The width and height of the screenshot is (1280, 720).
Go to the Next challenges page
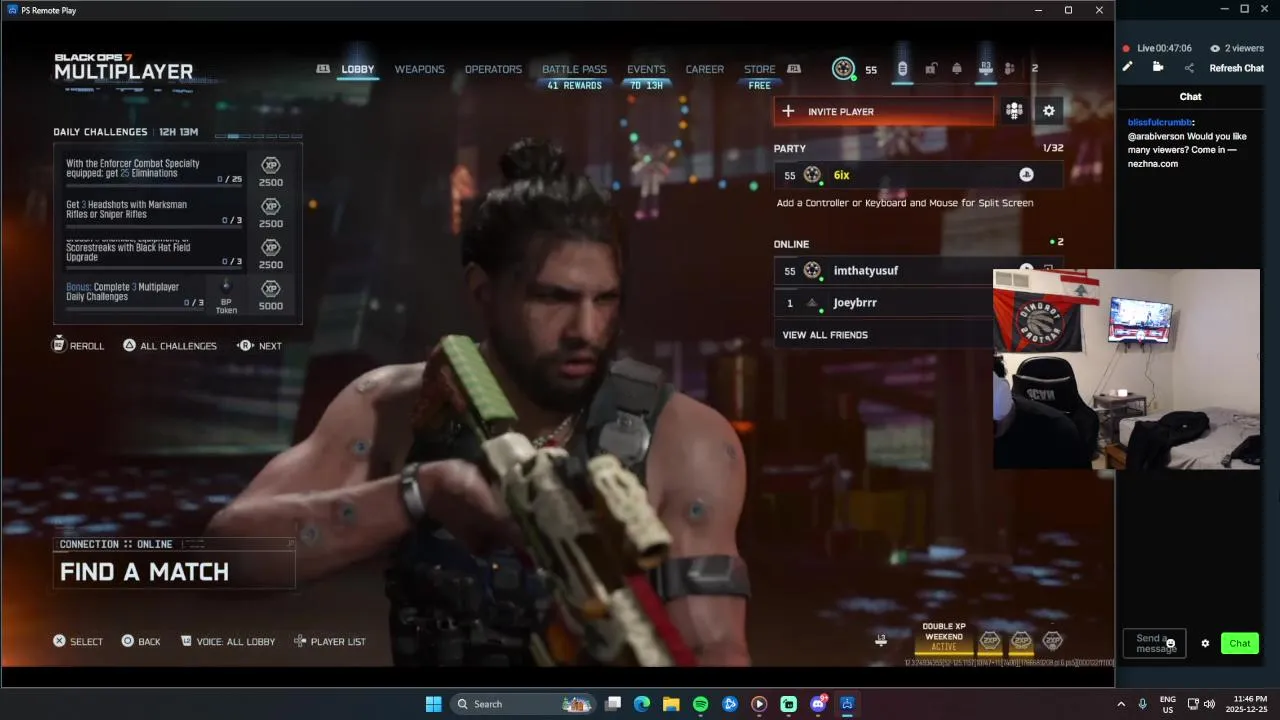click(260, 345)
